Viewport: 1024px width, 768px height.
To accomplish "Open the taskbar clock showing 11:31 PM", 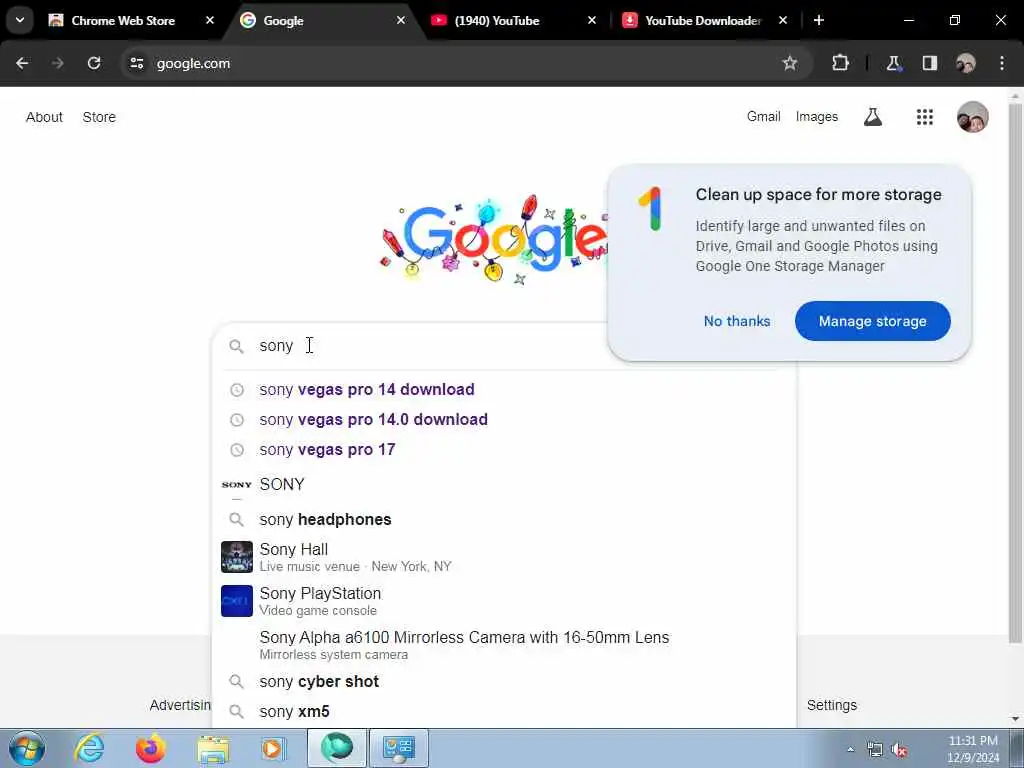I will click(973, 749).
